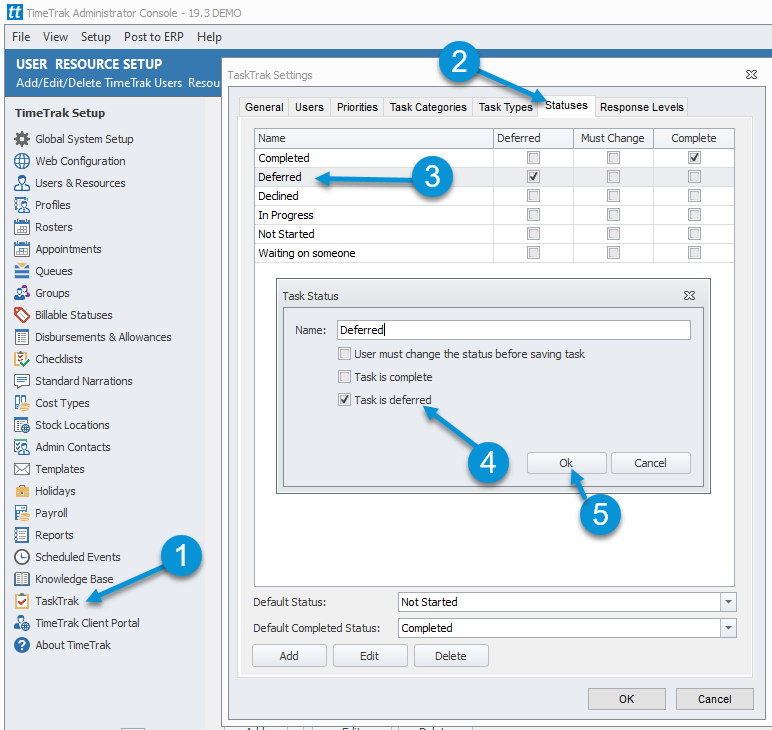Click the status Name input field
This screenshot has width=772, height=730.
click(514, 330)
